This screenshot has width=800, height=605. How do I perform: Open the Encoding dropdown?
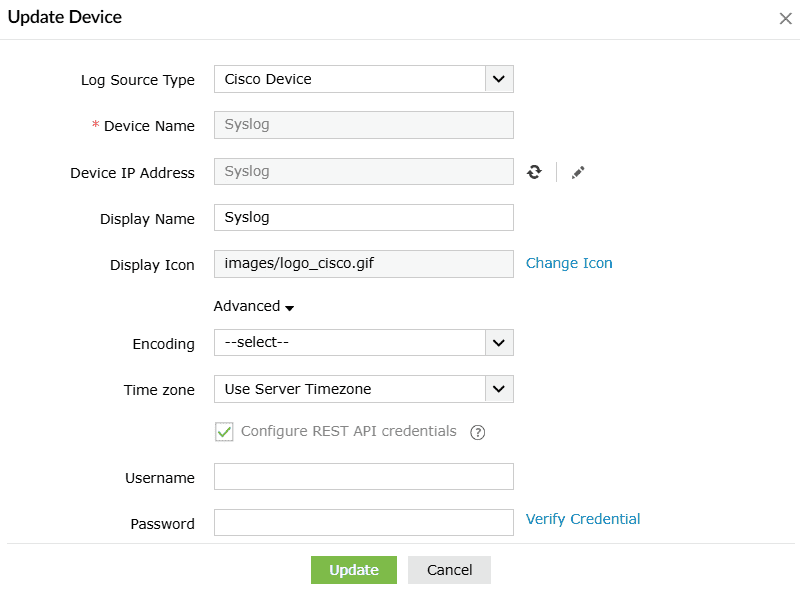[x=363, y=343]
